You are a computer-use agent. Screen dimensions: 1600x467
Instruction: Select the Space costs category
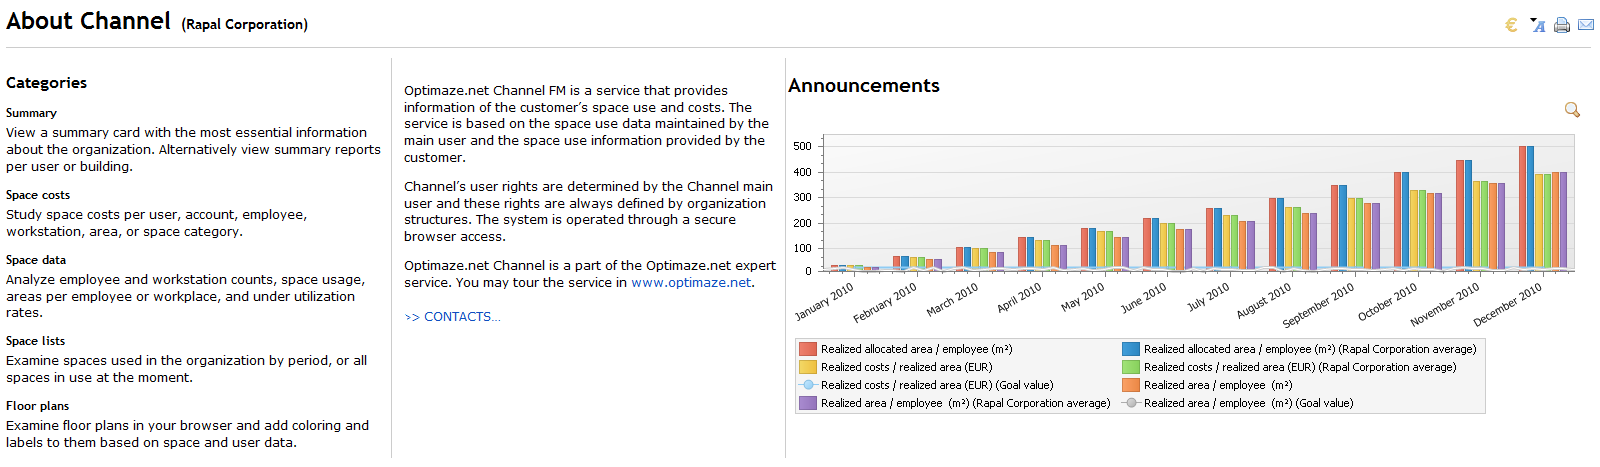[x=38, y=195]
